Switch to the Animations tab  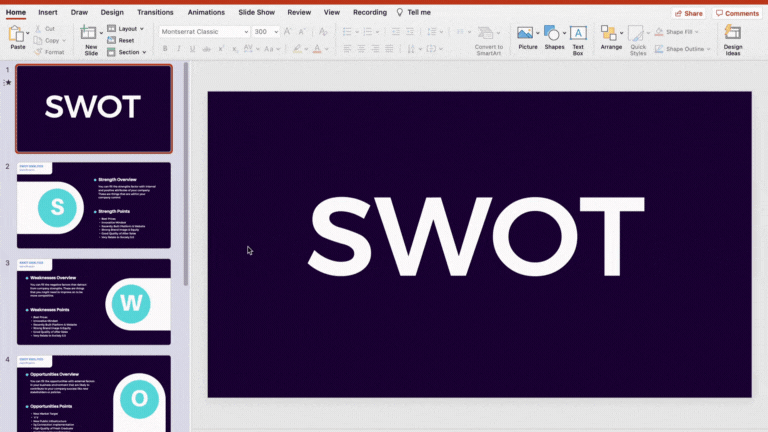tap(206, 12)
